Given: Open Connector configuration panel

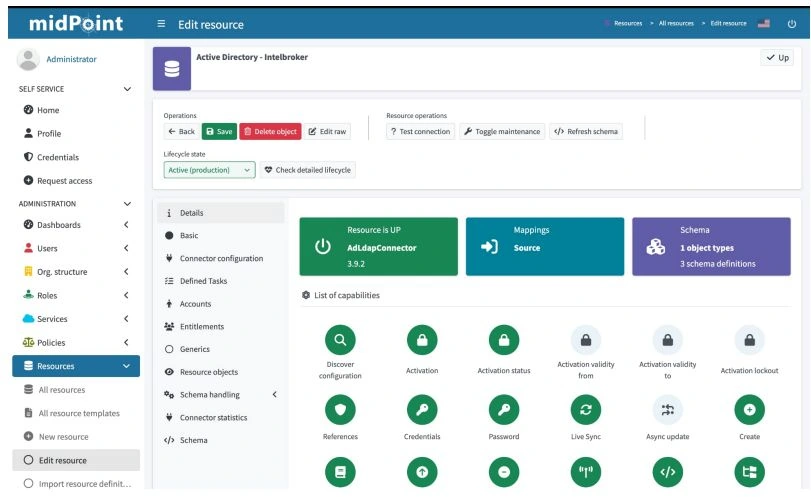Looking at the screenshot, I should point(221,258).
